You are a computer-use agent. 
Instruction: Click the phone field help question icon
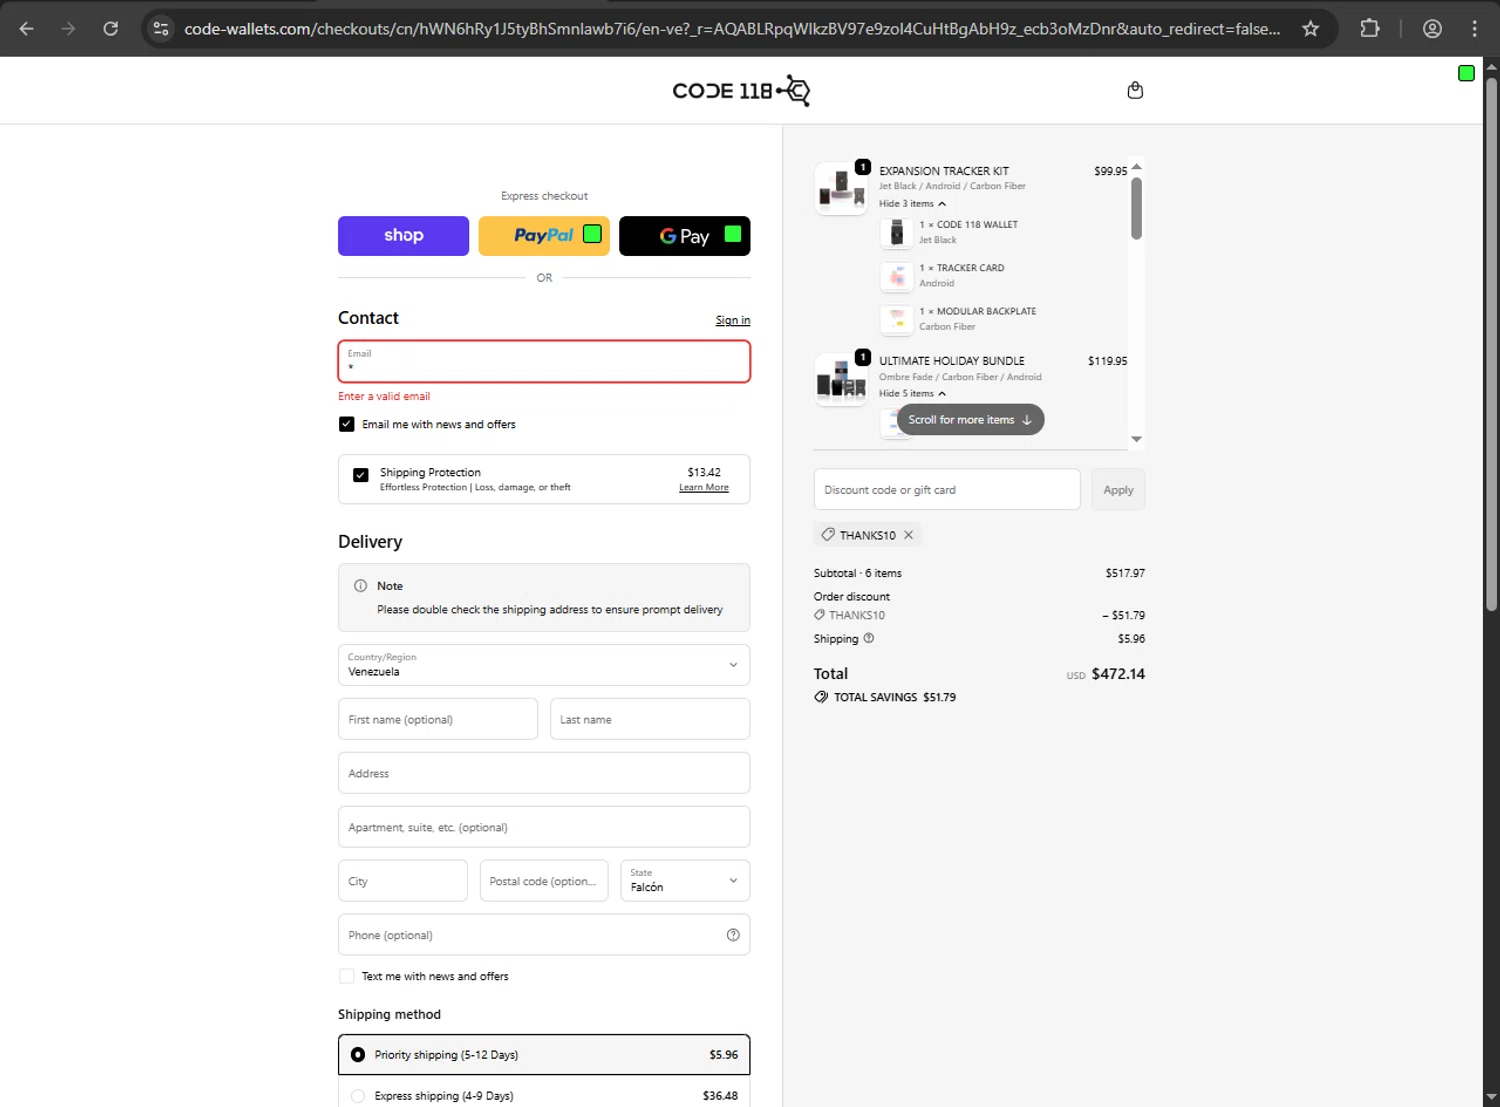pyautogui.click(x=733, y=935)
